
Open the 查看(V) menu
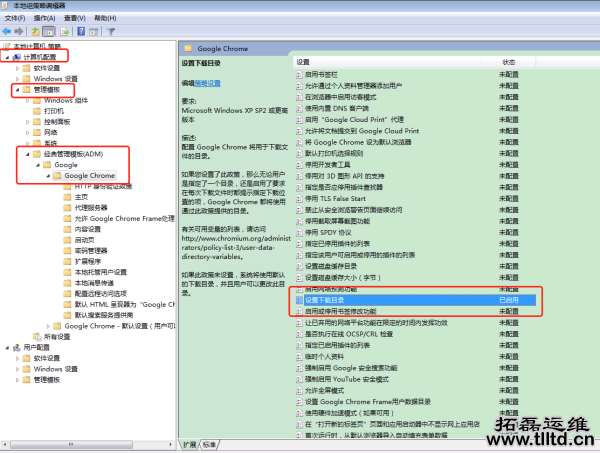pos(75,18)
